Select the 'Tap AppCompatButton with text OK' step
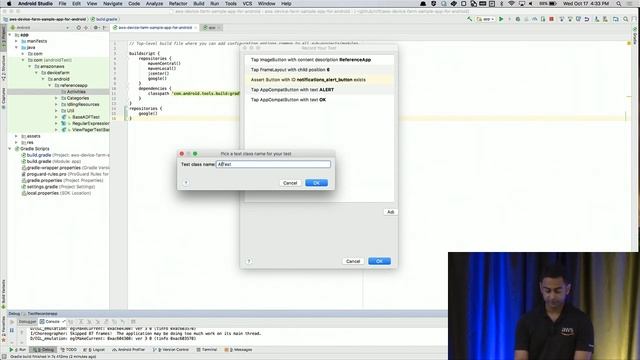The height and width of the screenshot is (360, 640). tap(319, 100)
